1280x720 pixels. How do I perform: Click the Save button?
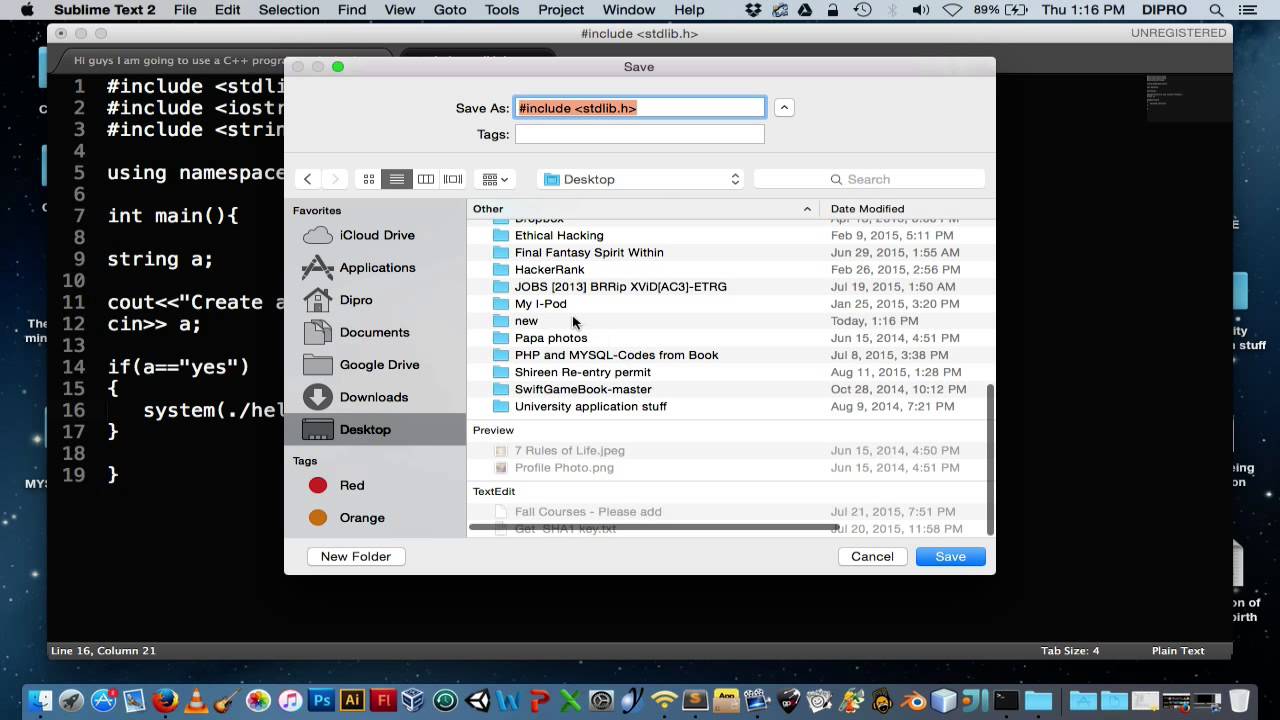pos(950,557)
